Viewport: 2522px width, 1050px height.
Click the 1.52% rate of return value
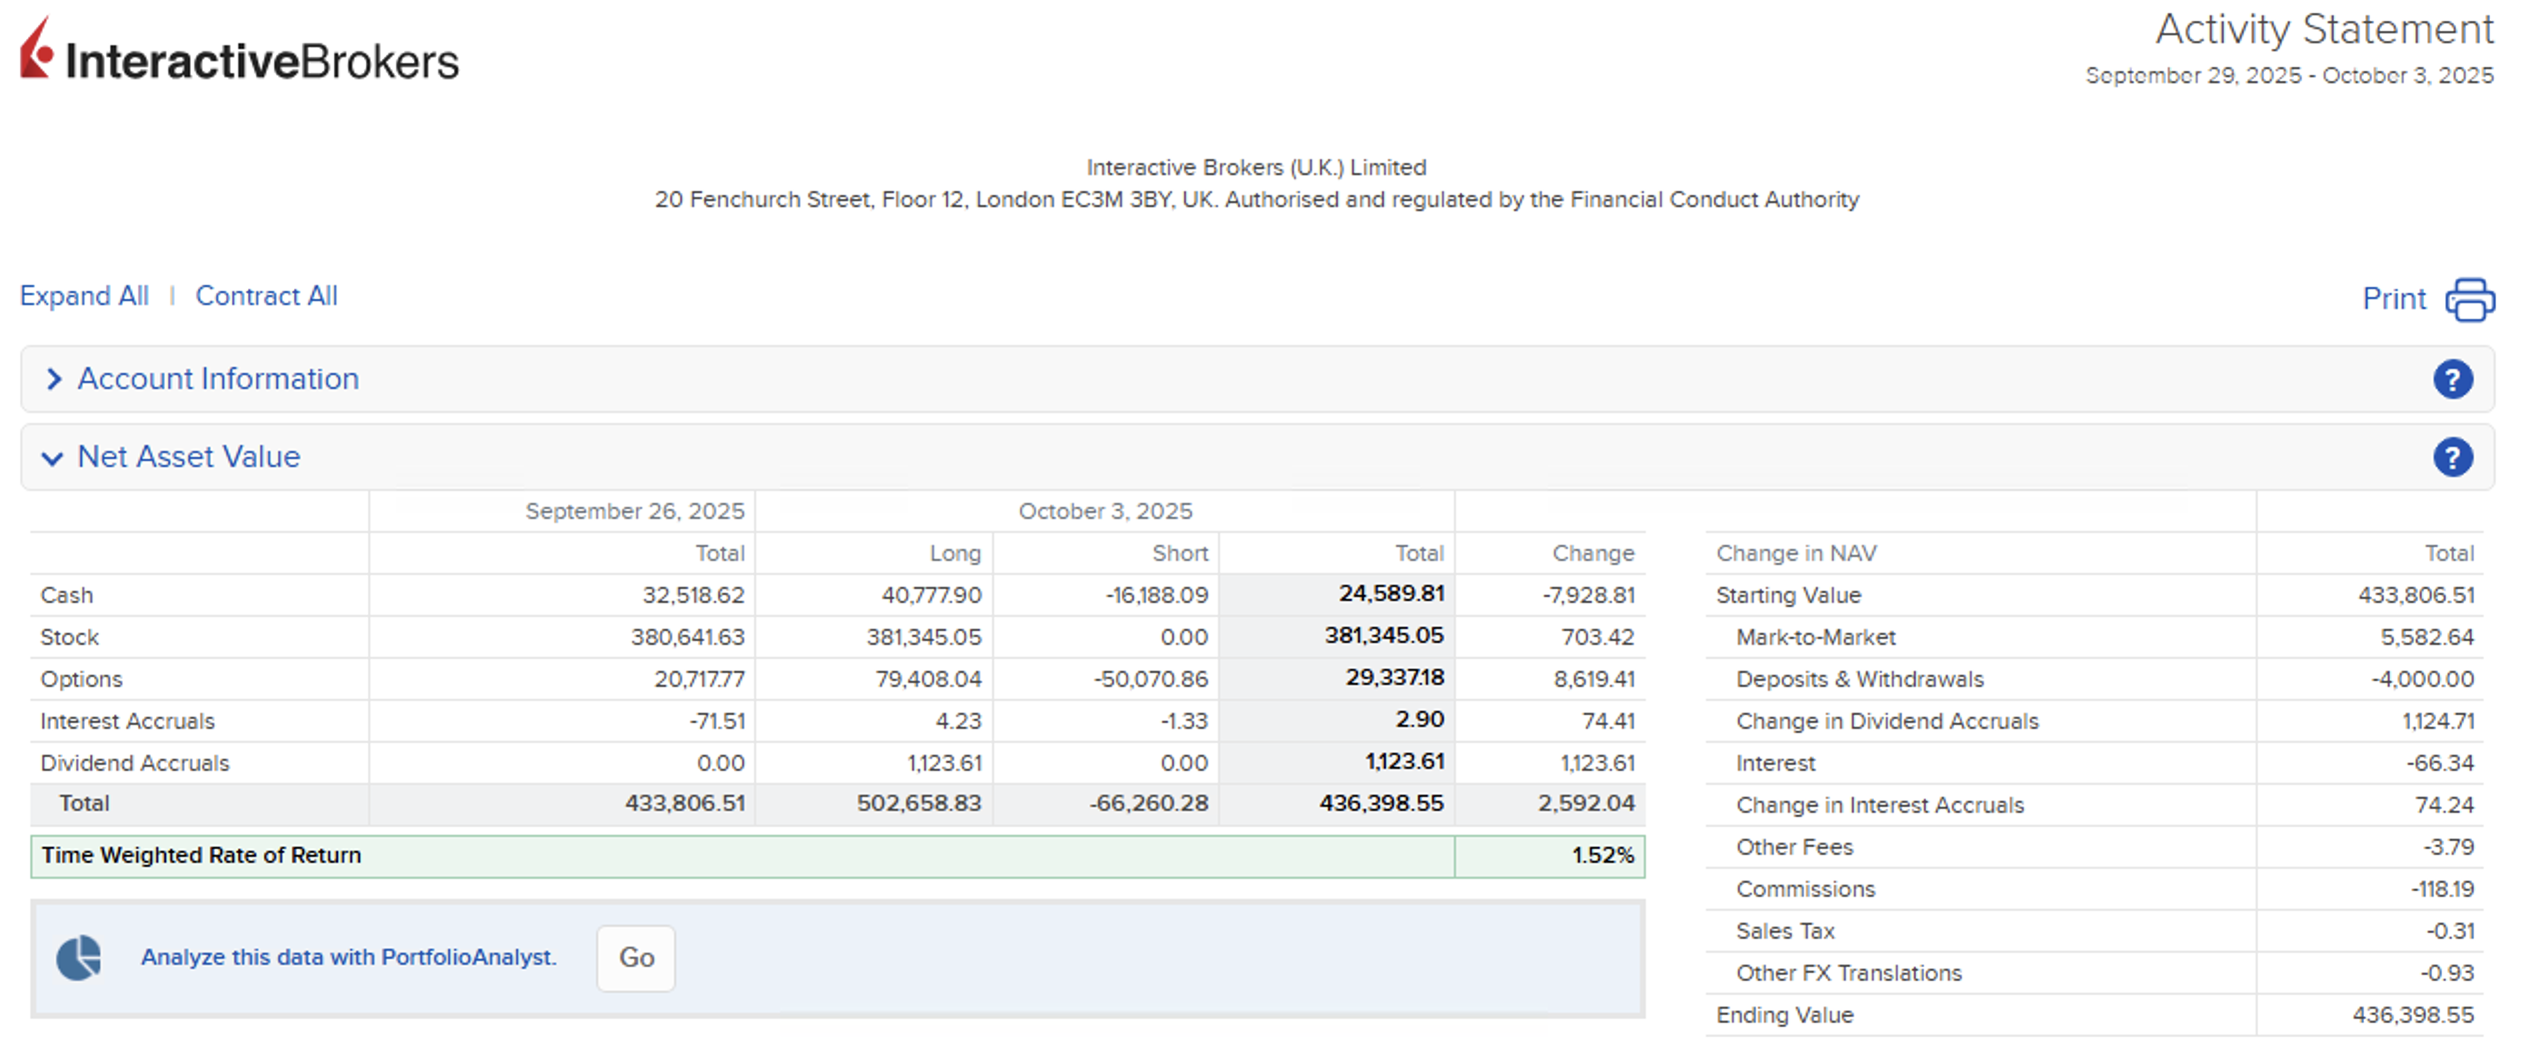coord(1602,856)
